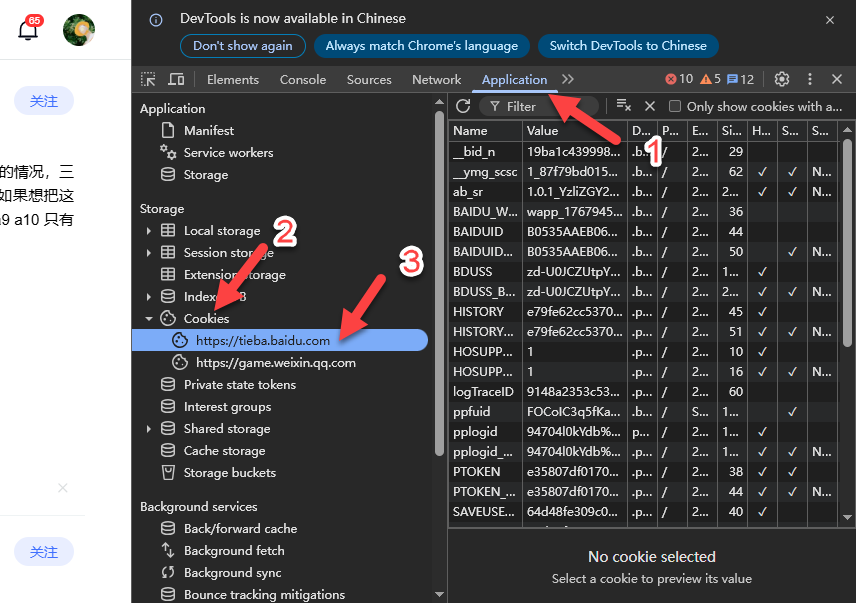Click the red error count badge
The height and width of the screenshot is (603, 856).
click(x=679, y=79)
